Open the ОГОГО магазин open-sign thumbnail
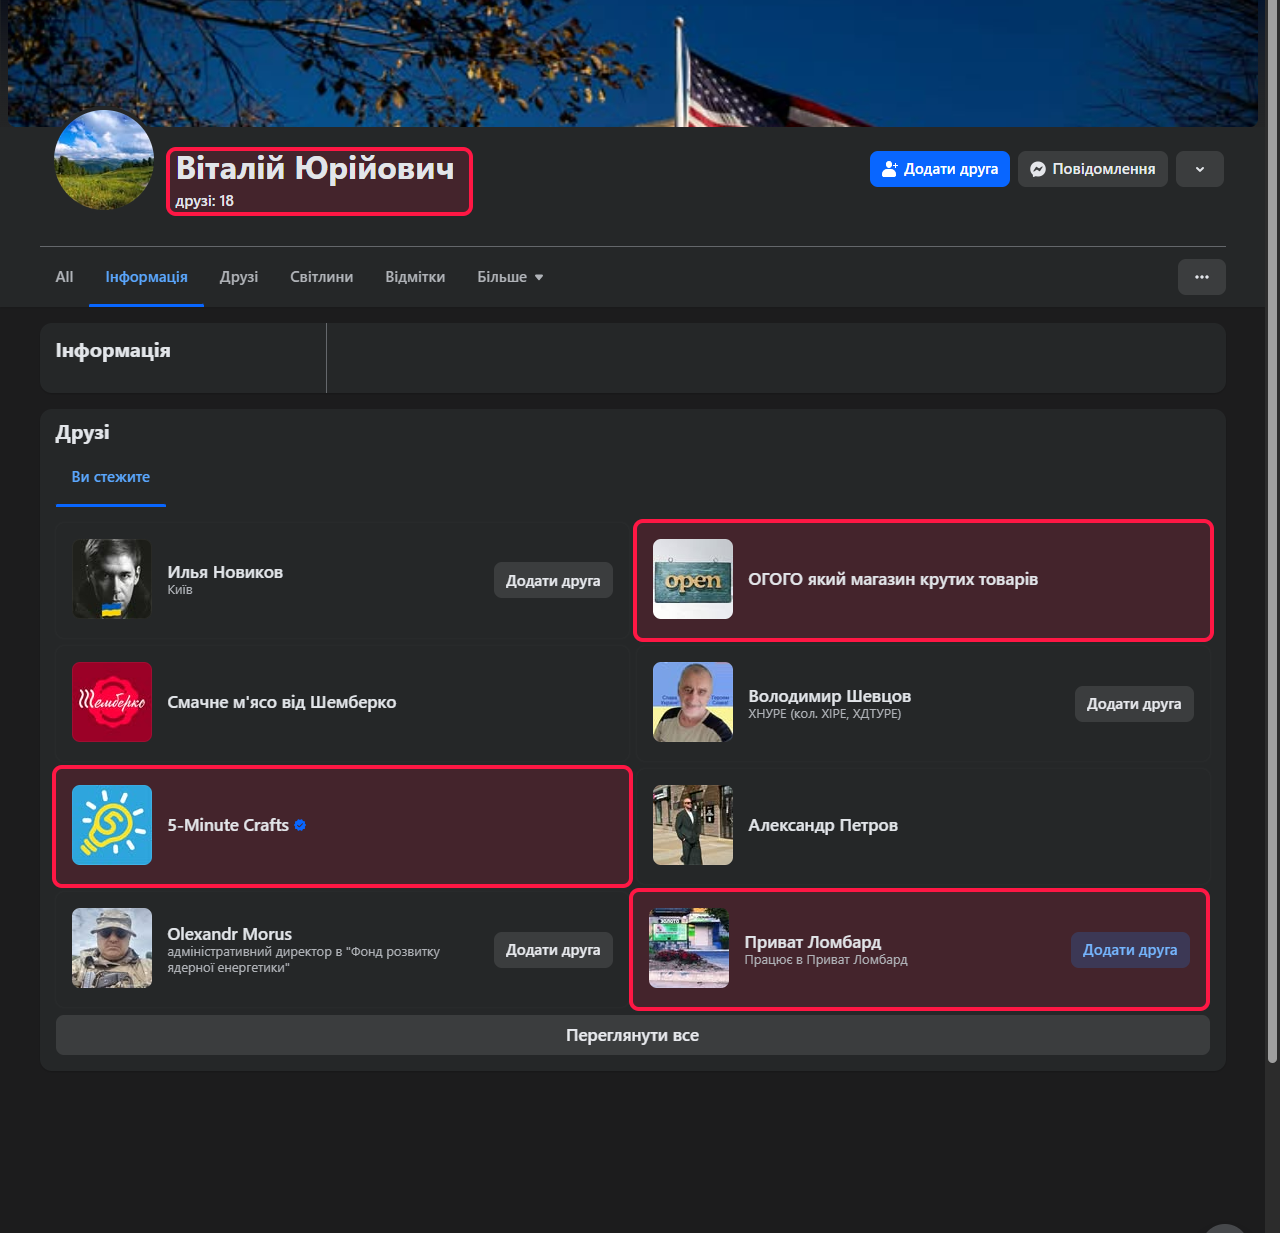 click(x=693, y=579)
